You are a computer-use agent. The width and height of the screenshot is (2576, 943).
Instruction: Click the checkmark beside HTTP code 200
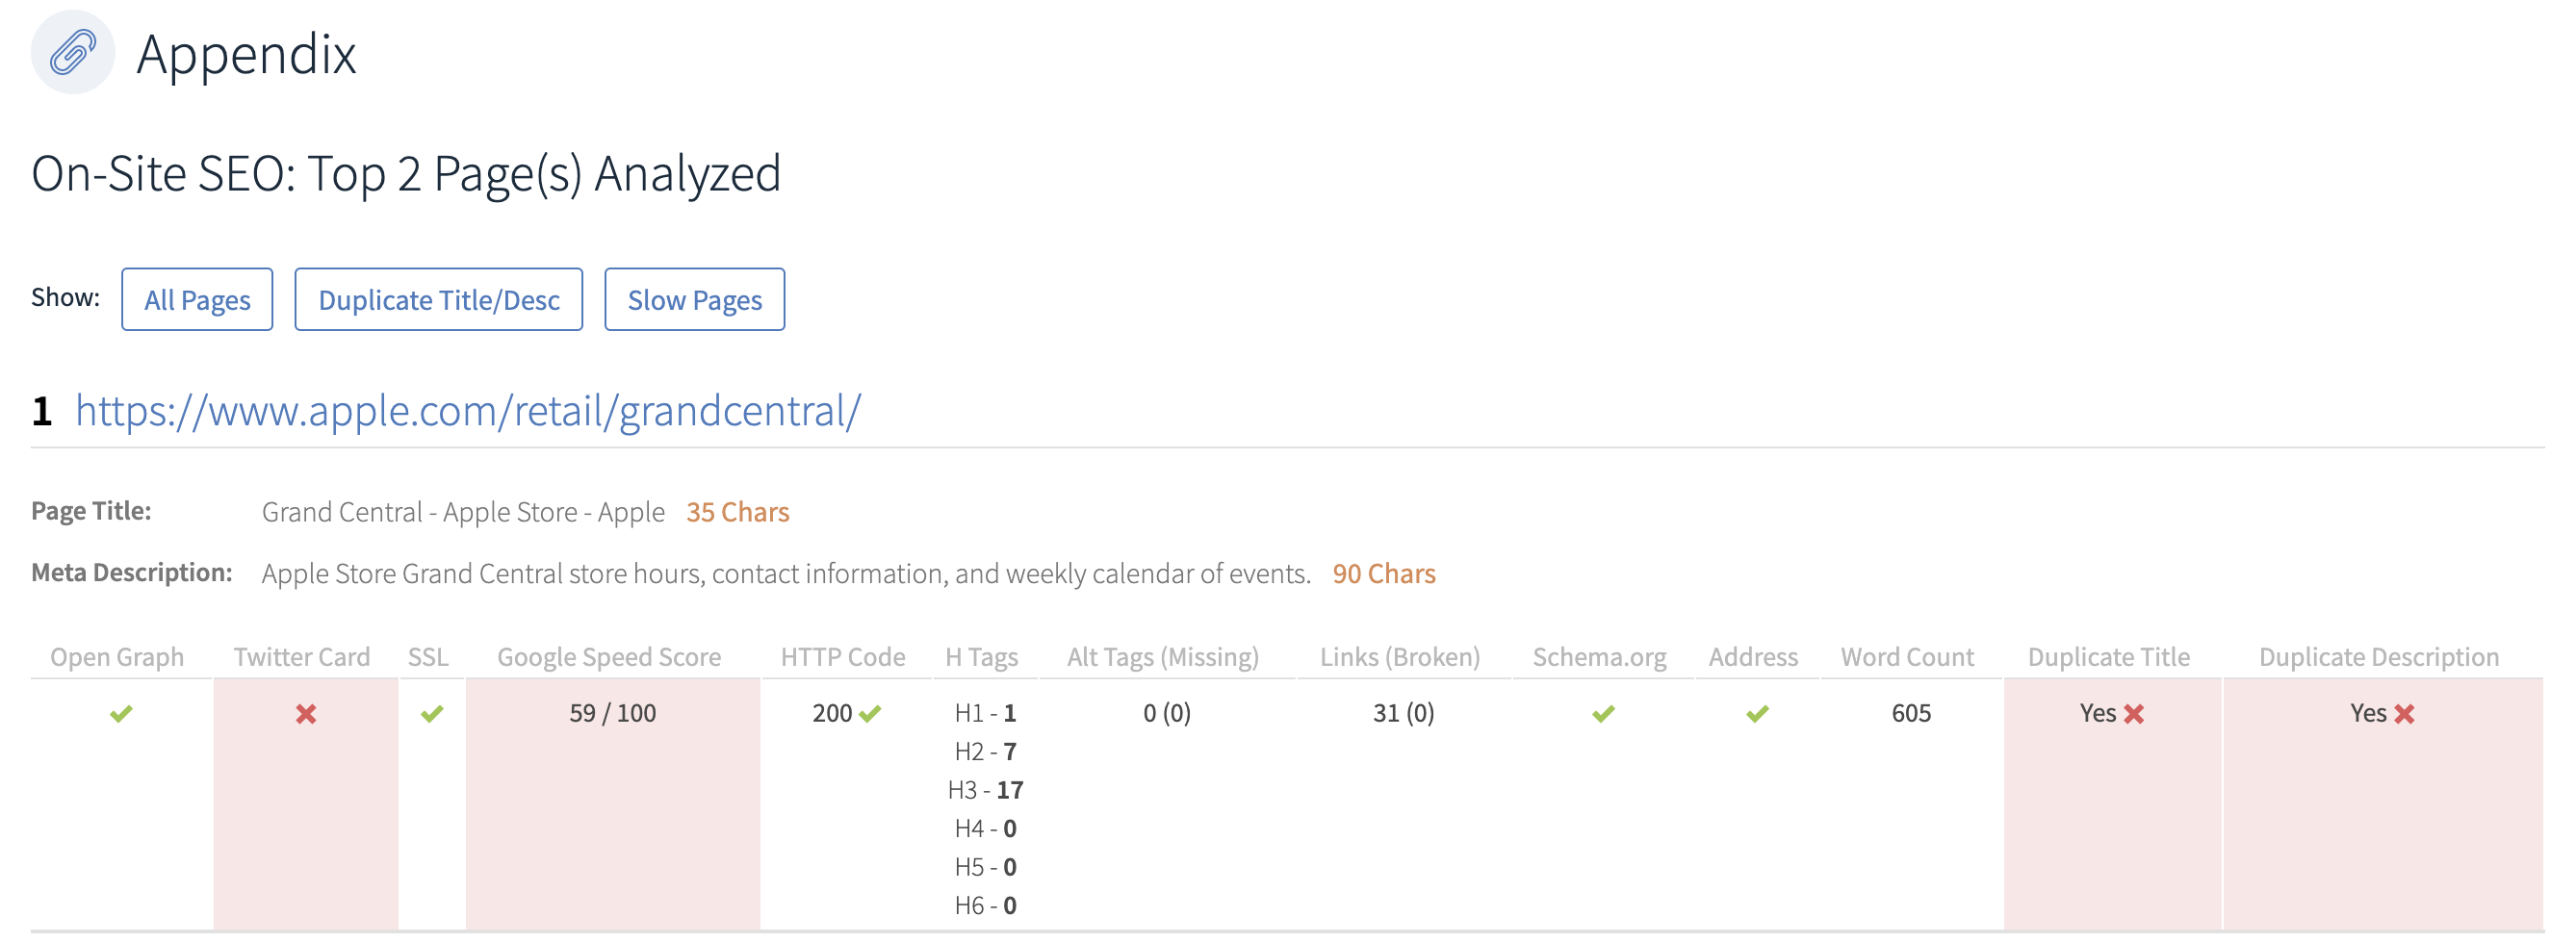[x=870, y=714]
